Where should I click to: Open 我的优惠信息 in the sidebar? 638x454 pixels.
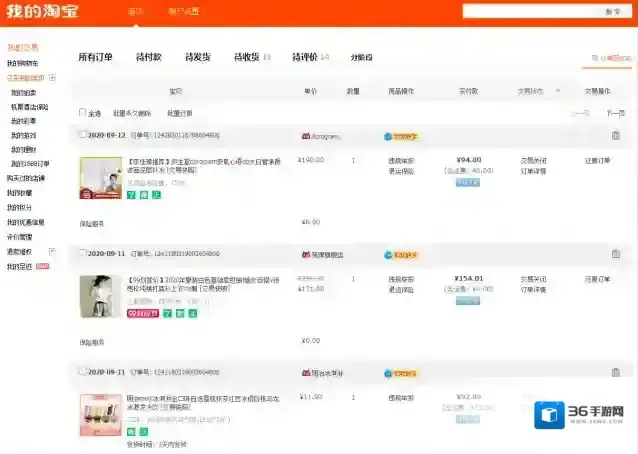point(26,222)
